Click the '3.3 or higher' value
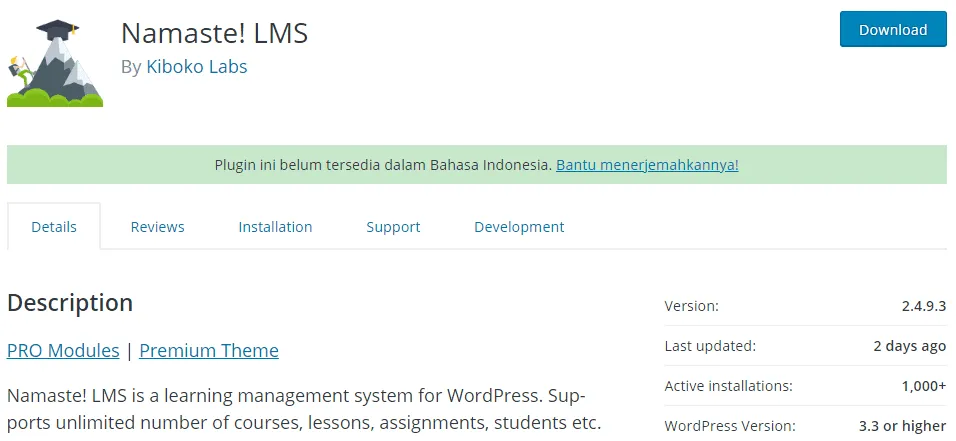 pyautogui.click(x=902, y=426)
